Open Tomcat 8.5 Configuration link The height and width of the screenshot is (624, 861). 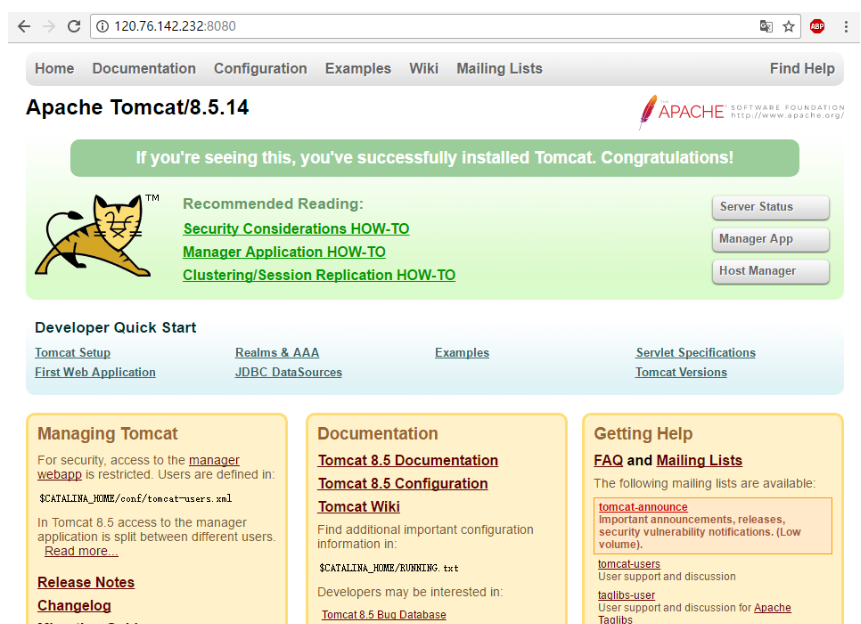pos(402,483)
